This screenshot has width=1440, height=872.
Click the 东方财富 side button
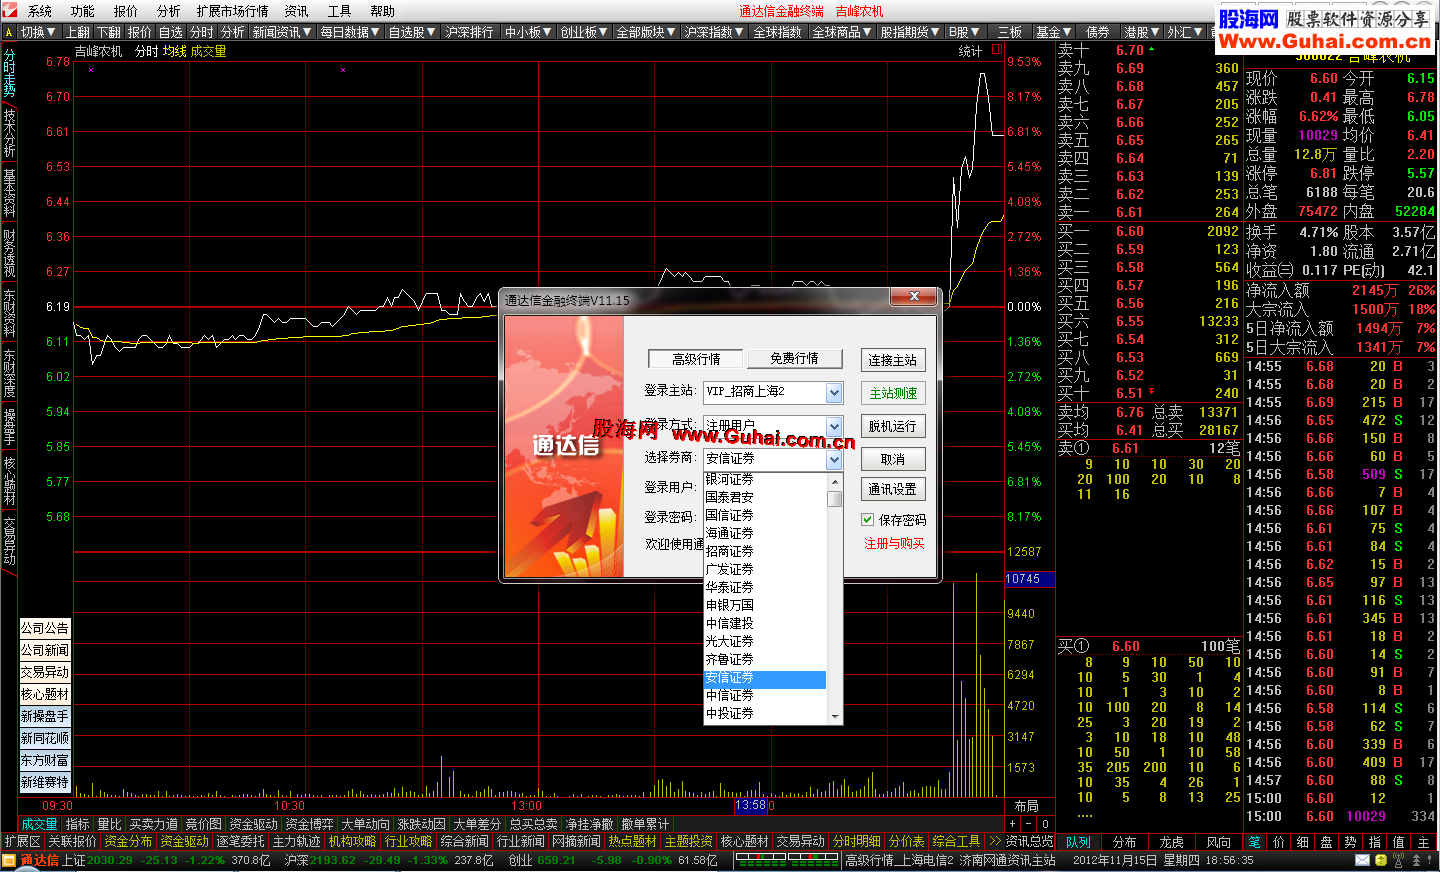tap(45, 760)
